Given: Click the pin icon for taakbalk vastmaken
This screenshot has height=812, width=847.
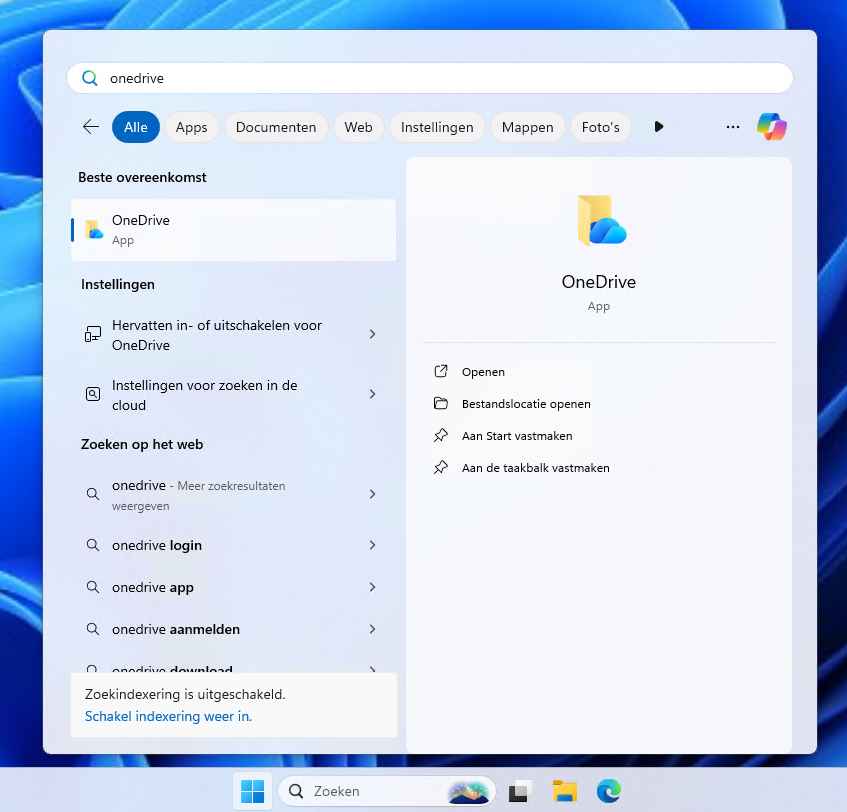Looking at the screenshot, I should 441,467.
